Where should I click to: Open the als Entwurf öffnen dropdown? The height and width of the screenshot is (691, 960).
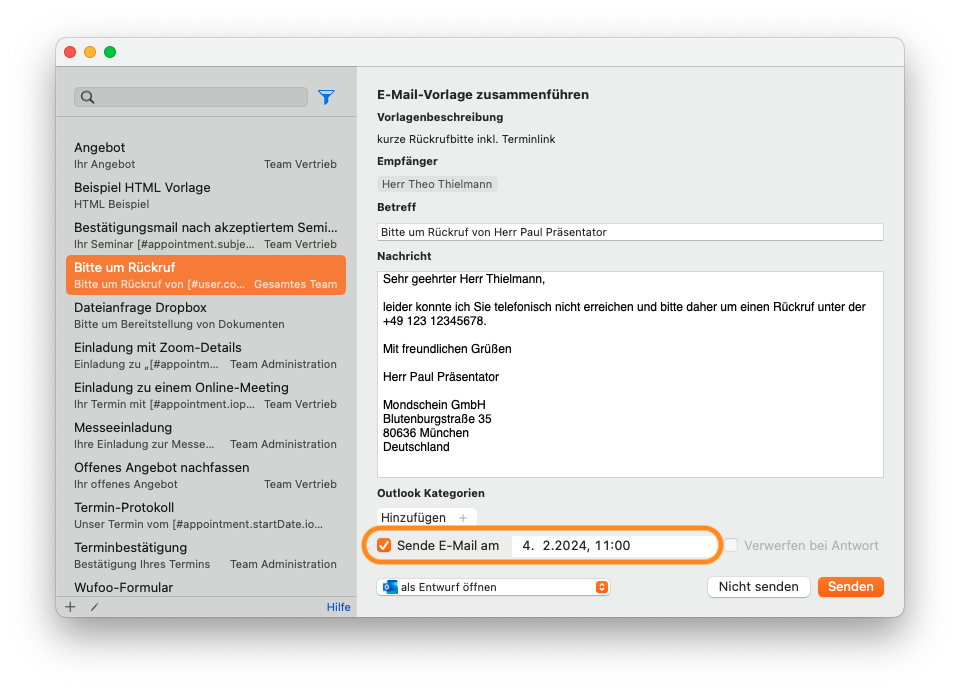click(493, 587)
